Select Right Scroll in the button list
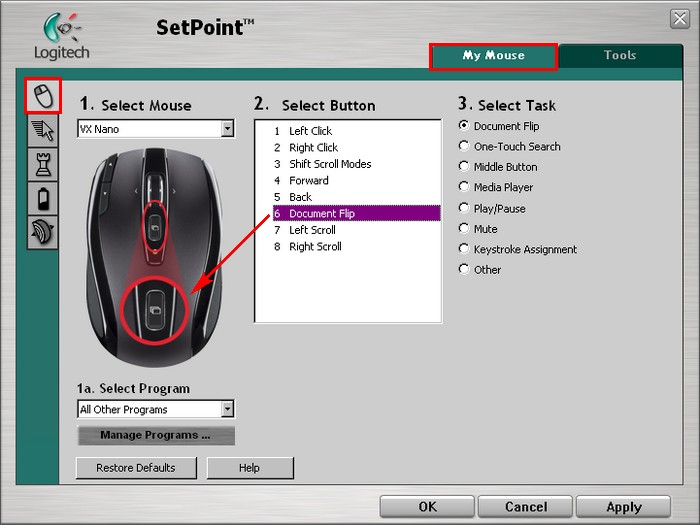 pos(356,246)
